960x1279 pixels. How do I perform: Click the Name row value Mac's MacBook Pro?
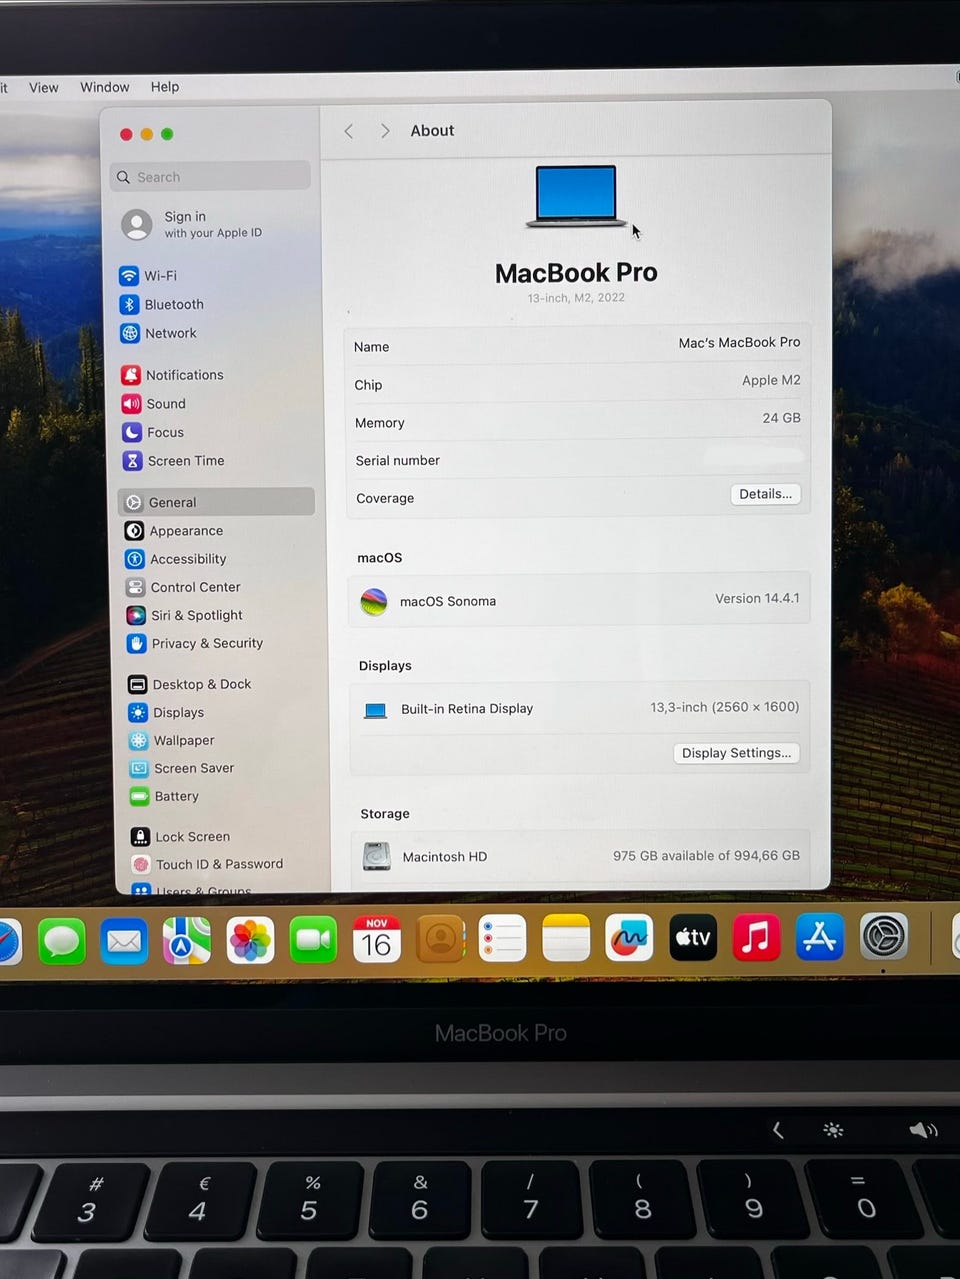click(x=739, y=343)
